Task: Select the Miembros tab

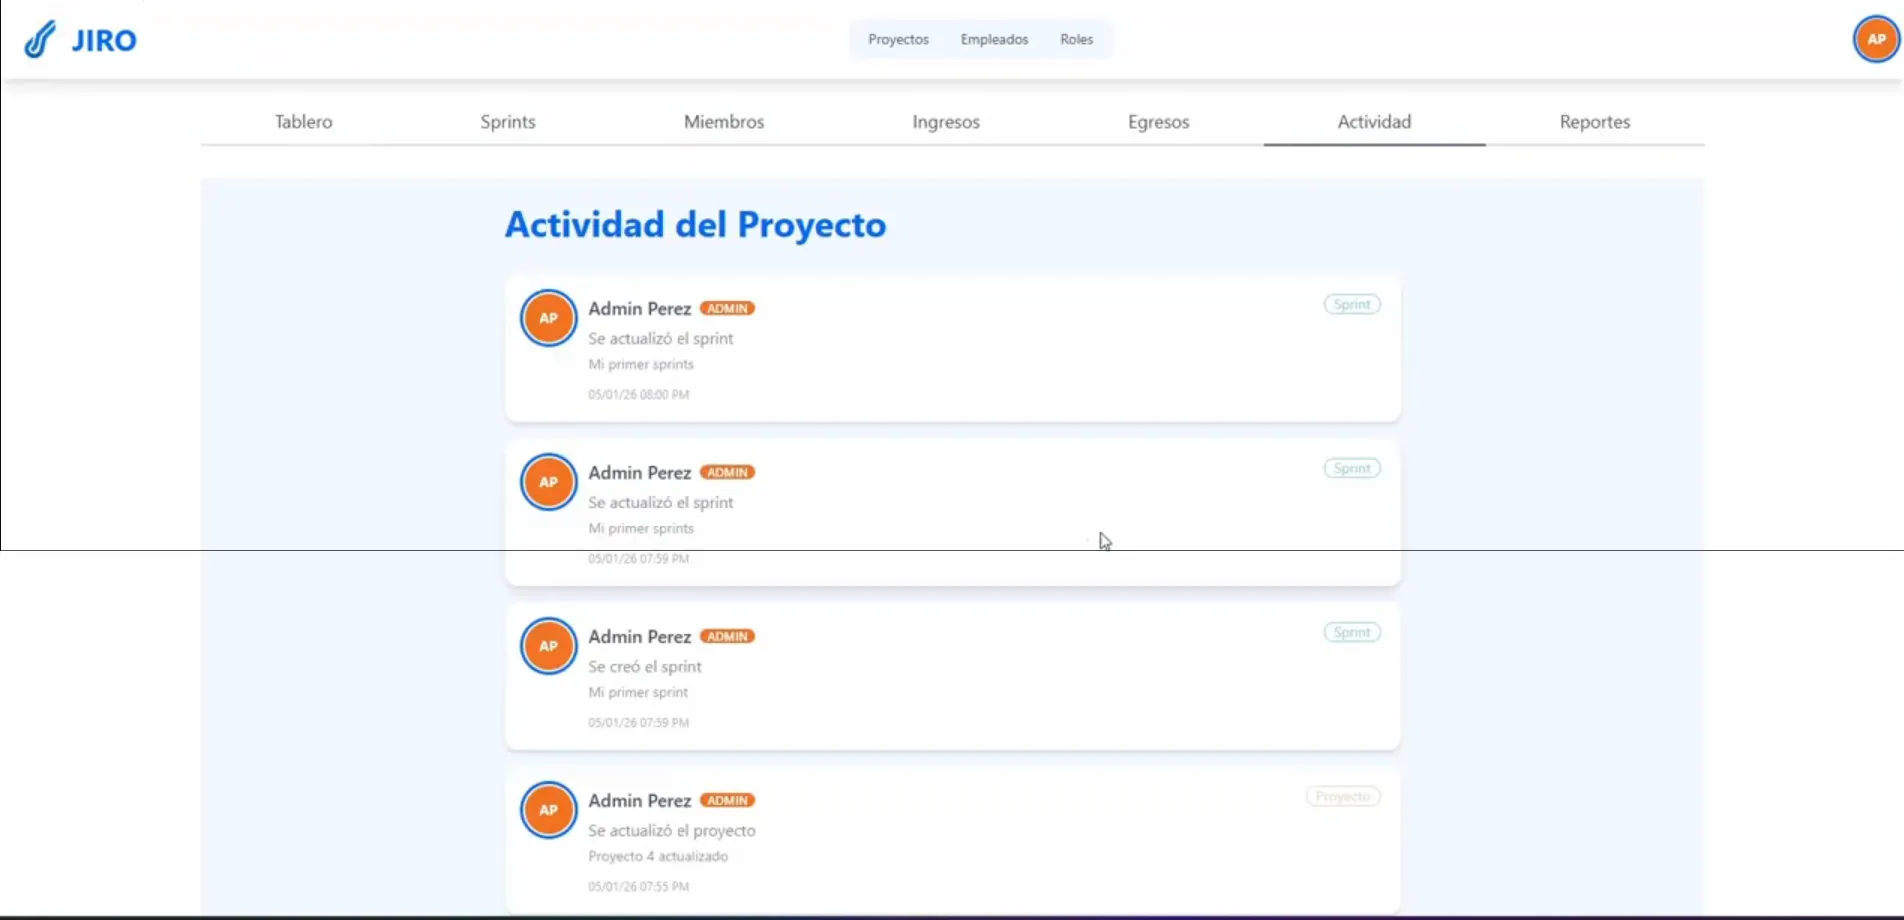Action: pyautogui.click(x=724, y=121)
